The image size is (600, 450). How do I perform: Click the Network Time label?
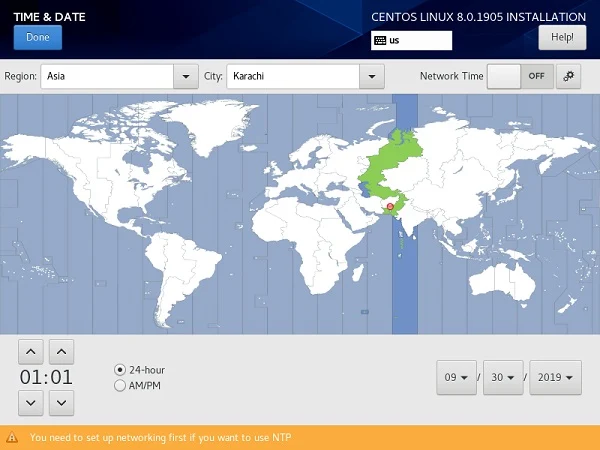[x=452, y=76]
